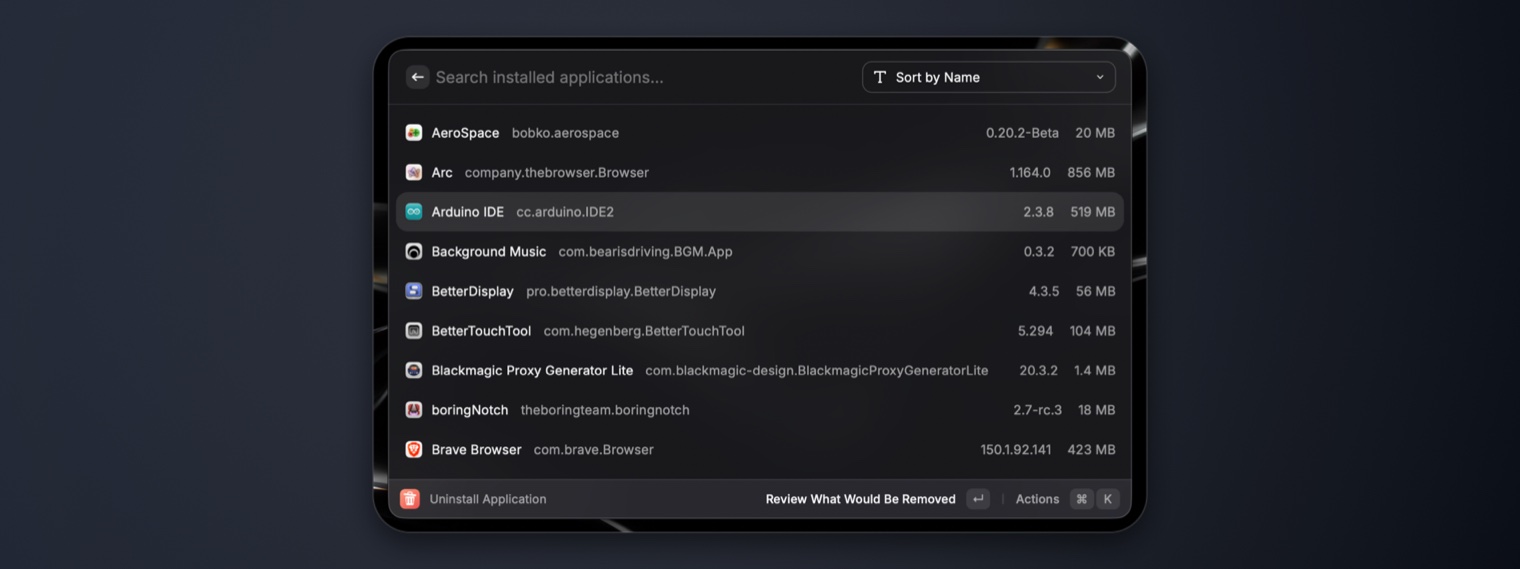Click version 150.1.92.141 of Brave Browser
Viewport: 1520px width, 569px height.
point(1016,449)
